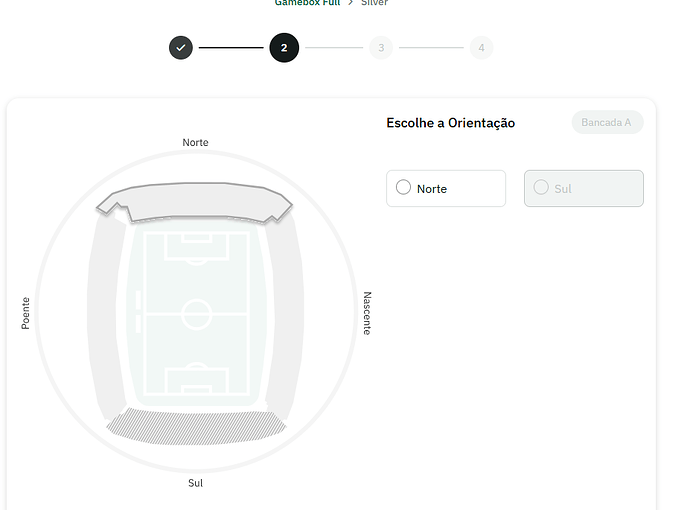690x510 pixels.
Task: Click the Norte orientation option card
Action: [446, 188]
